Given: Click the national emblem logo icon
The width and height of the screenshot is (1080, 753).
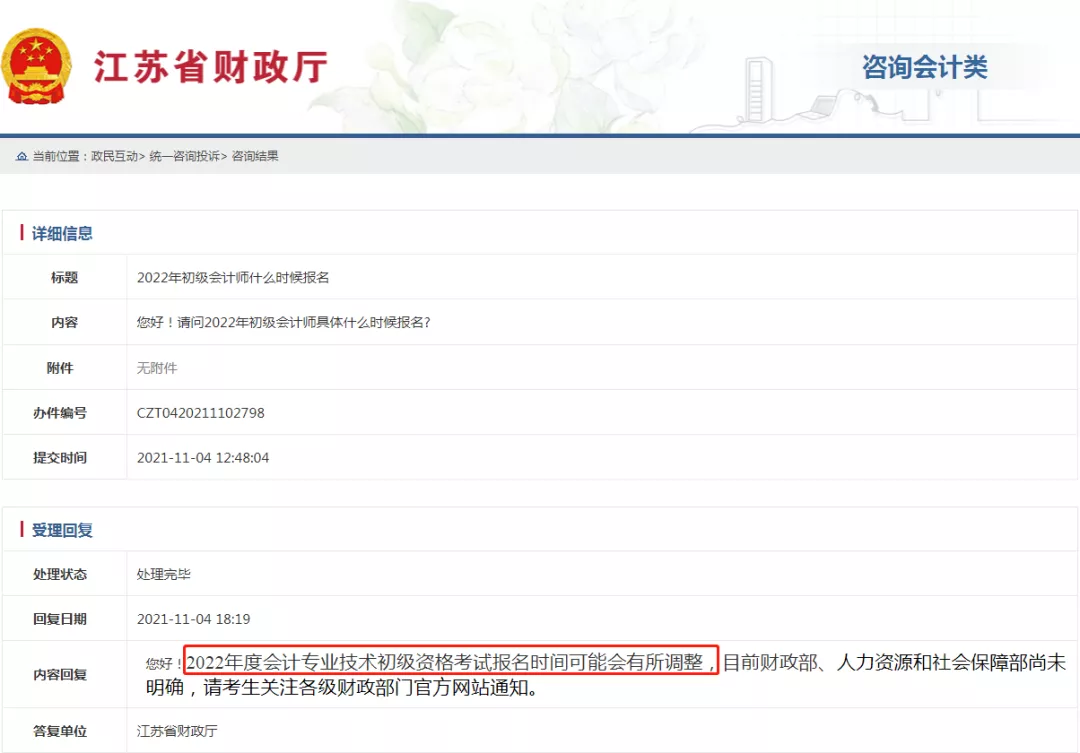Looking at the screenshot, I should click(38, 64).
